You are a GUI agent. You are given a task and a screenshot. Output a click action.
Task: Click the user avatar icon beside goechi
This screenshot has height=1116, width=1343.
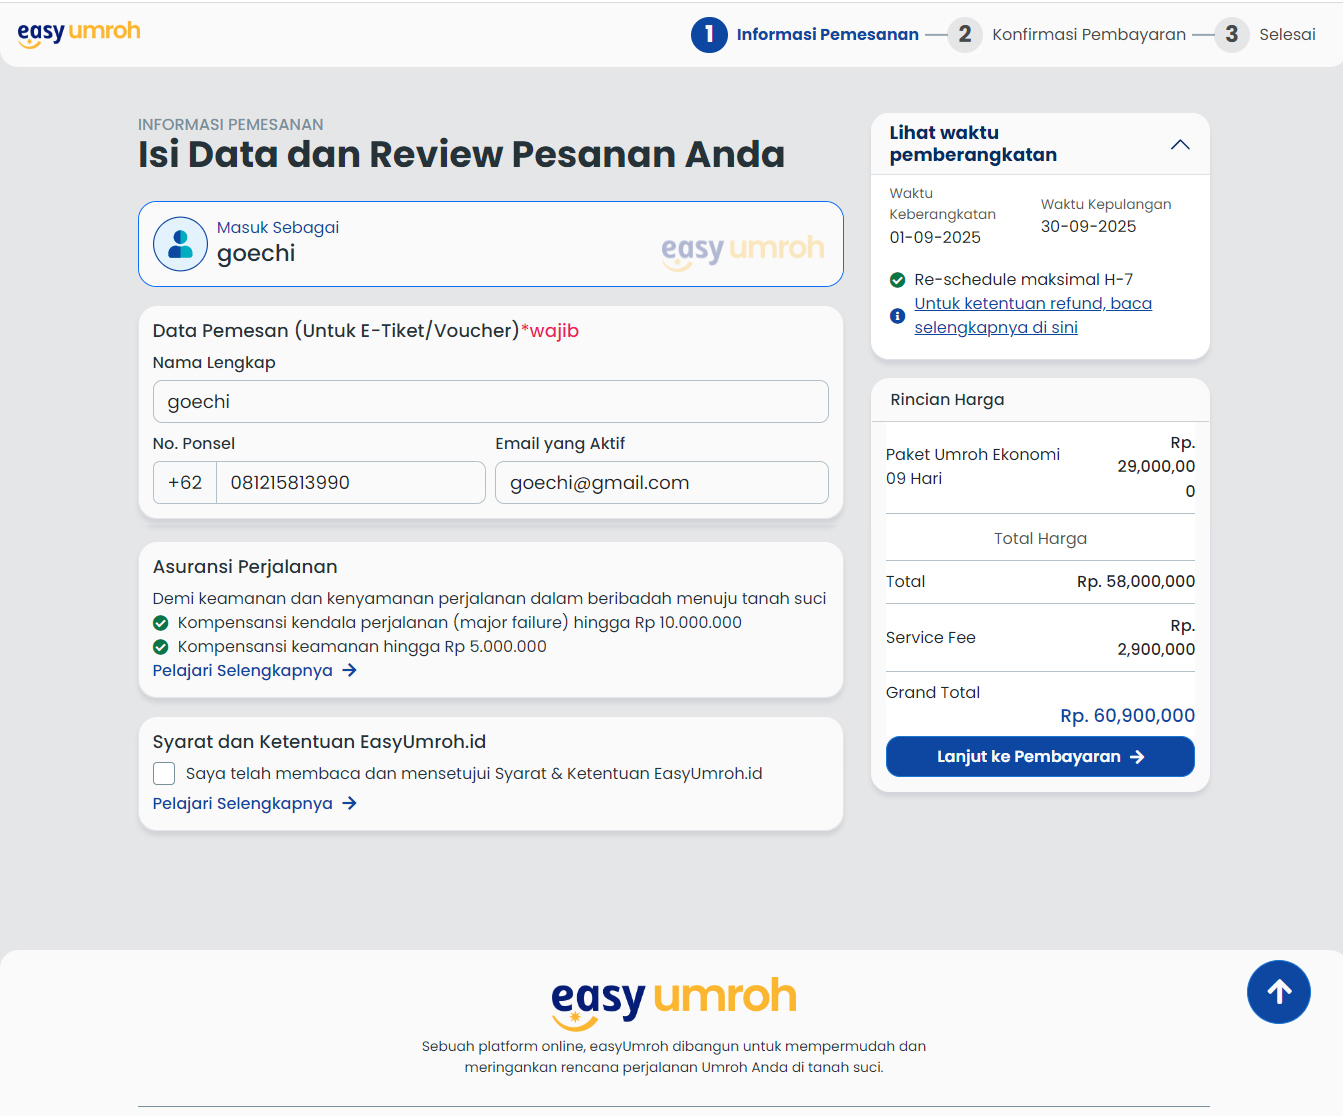[x=180, y=244]
